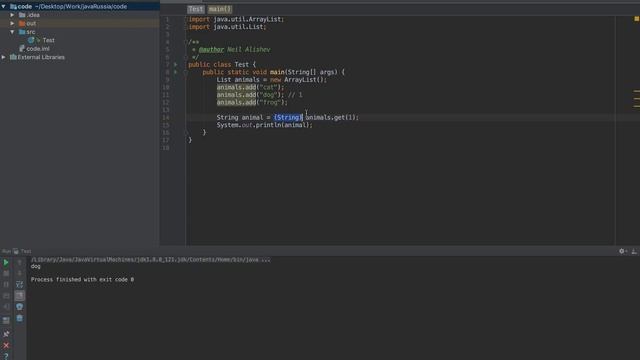
Task: Click 'List animals = new ArrayList();' line
Action: click(272, 80)
